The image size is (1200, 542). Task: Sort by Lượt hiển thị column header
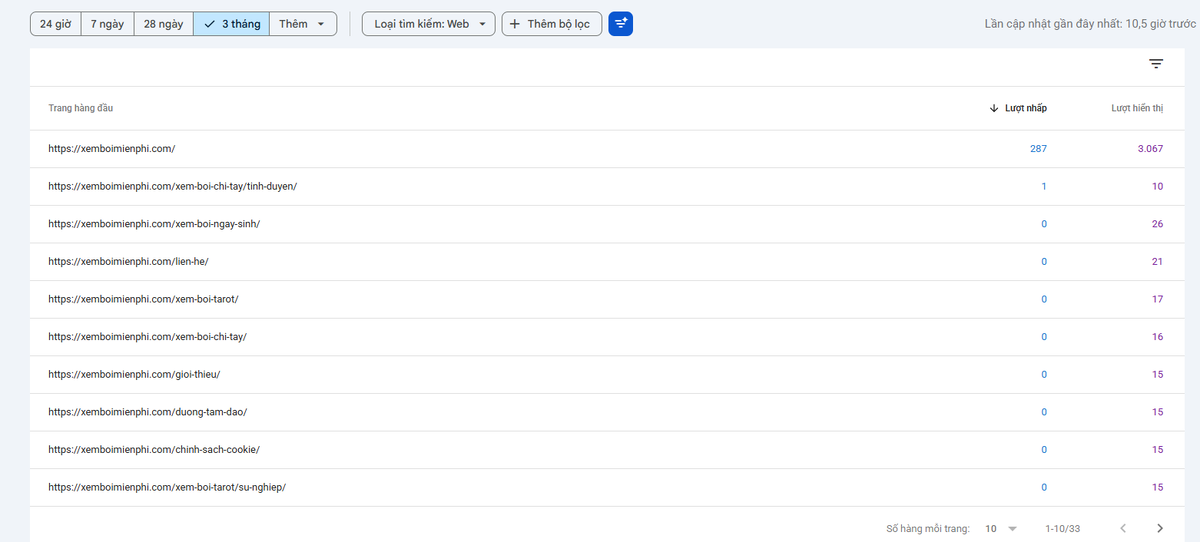[1137, 108]
